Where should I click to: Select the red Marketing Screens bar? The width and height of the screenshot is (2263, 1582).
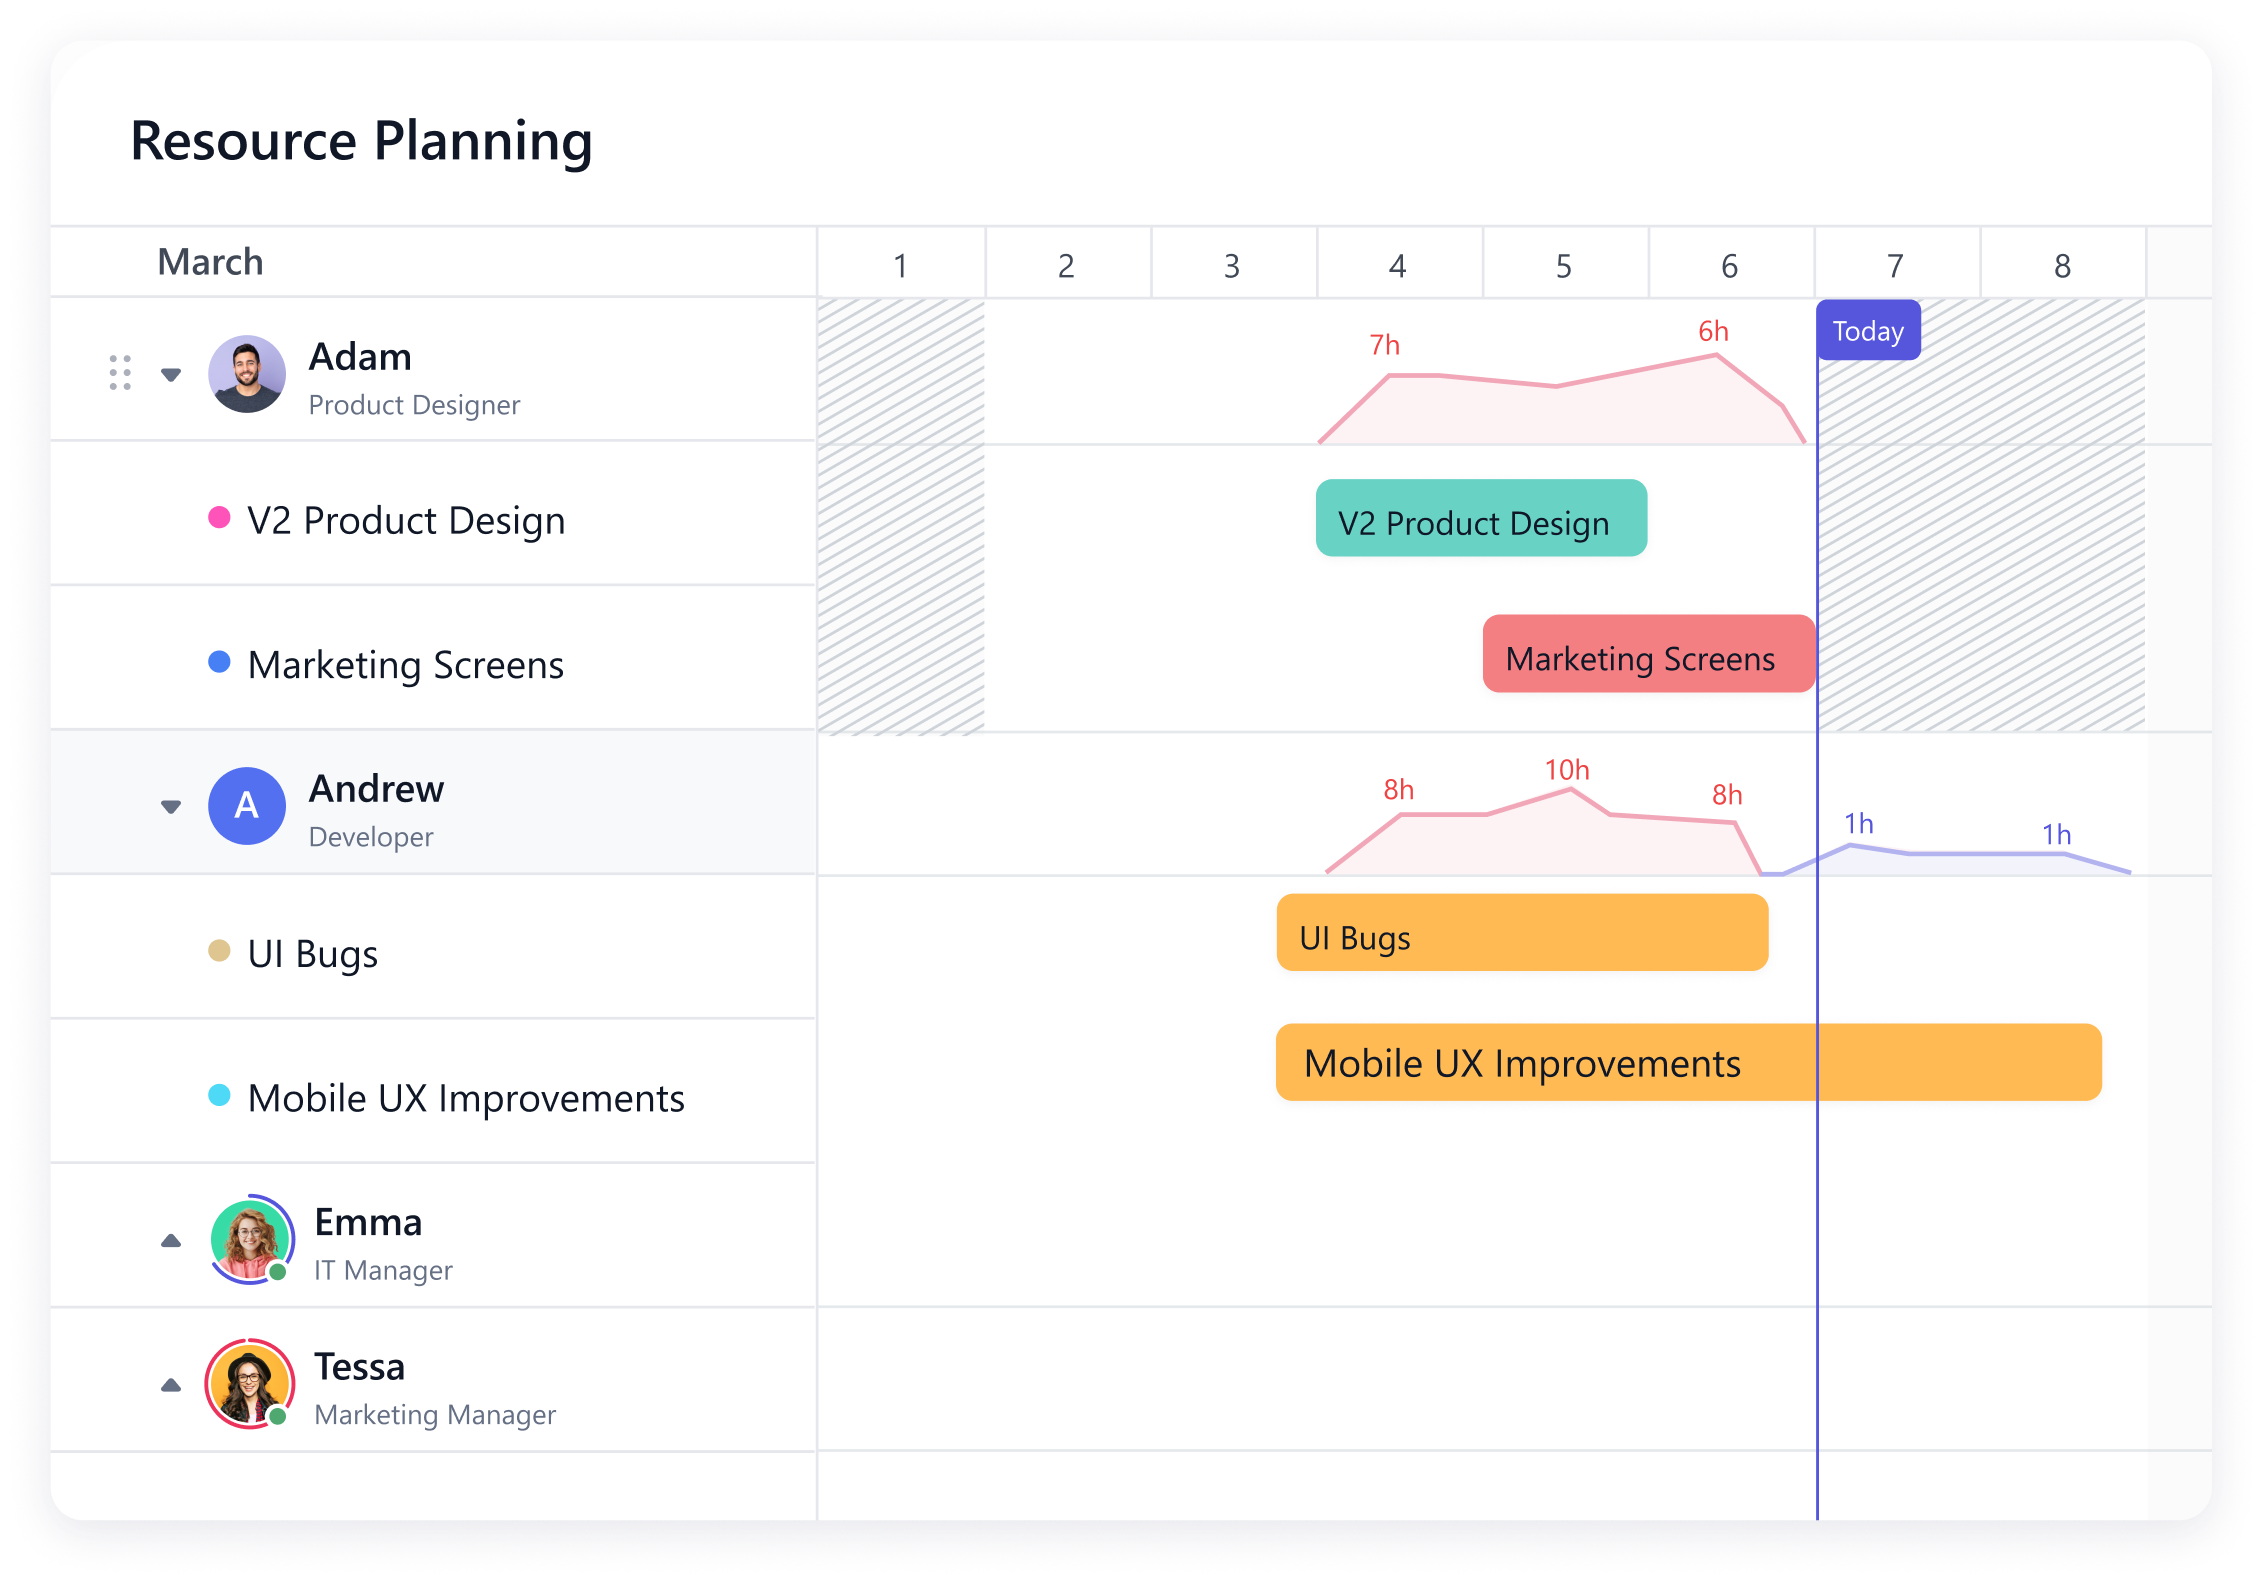click(1648, 655)
